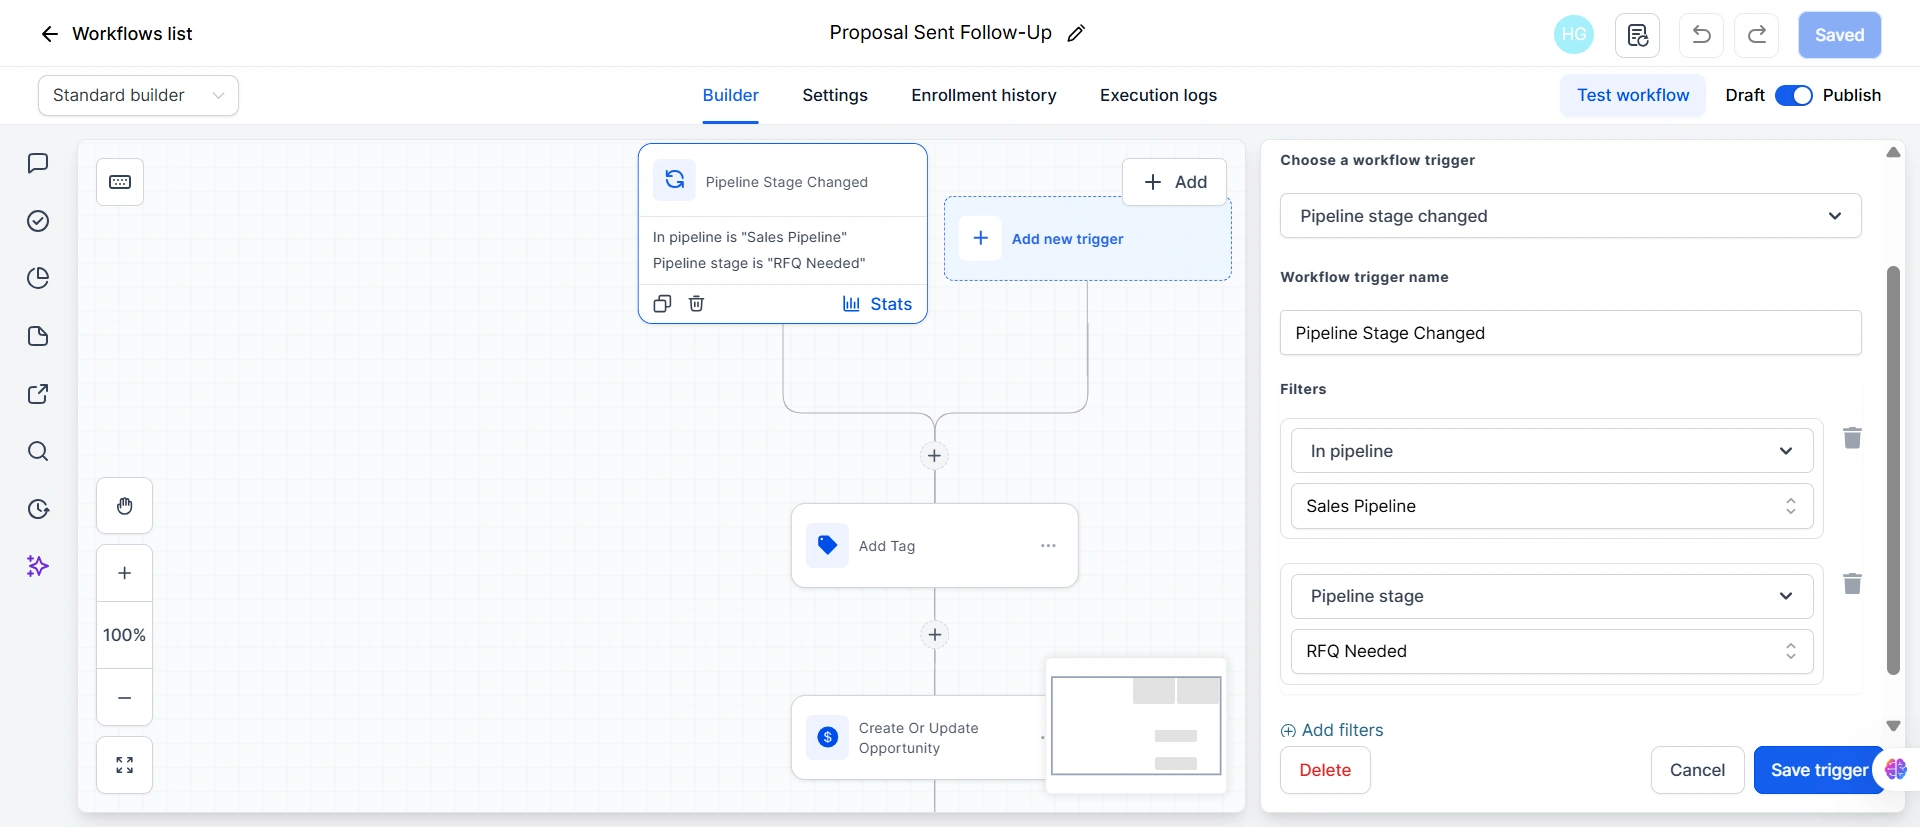
Task: Edit workflow name with pencil icon
Action: click(1076, 34)
